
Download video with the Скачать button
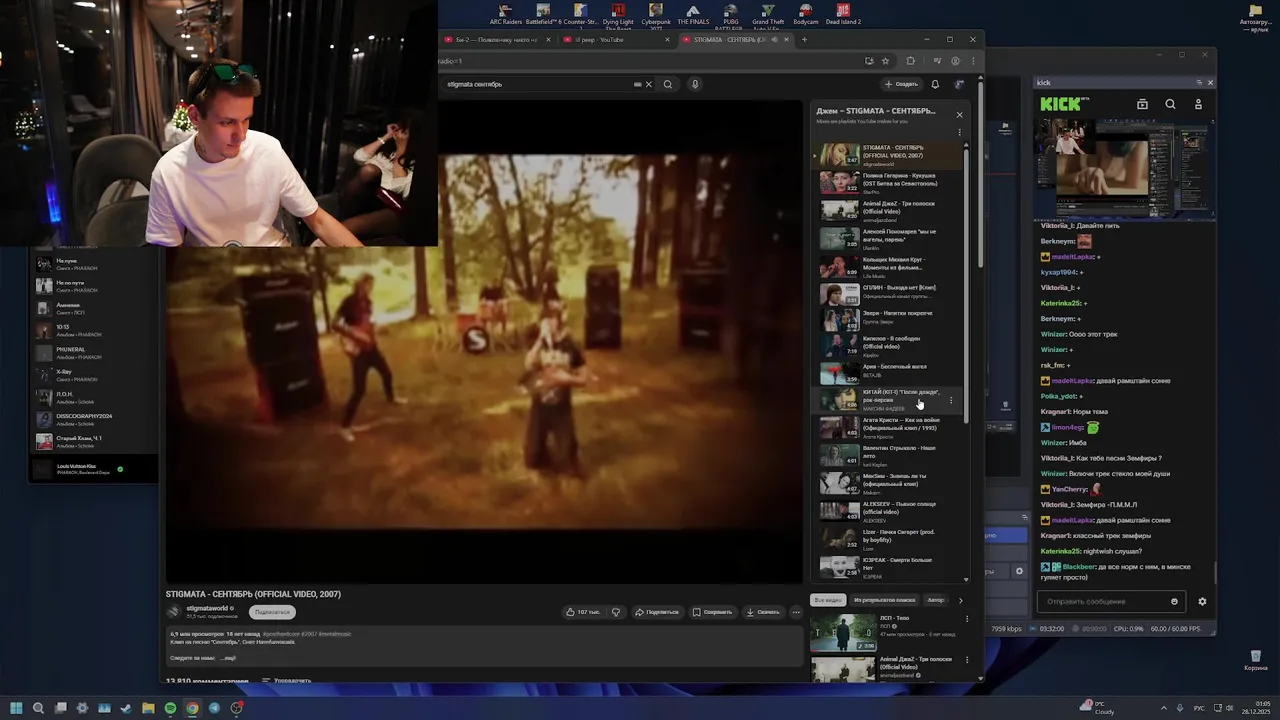[763, 612]
